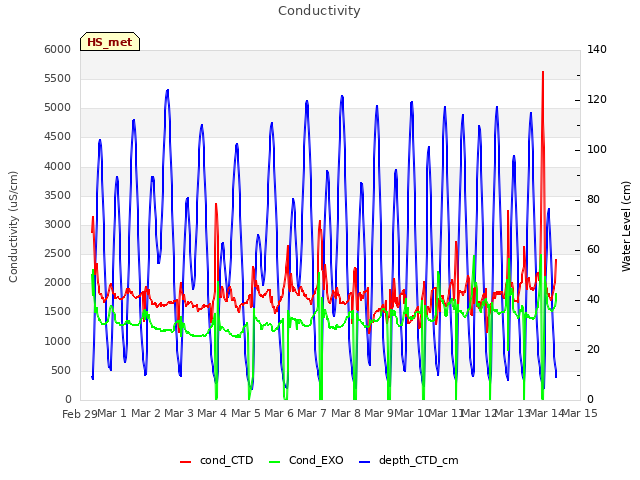Click the 5000 conductivity axis tick label

(x=58, y=108)
